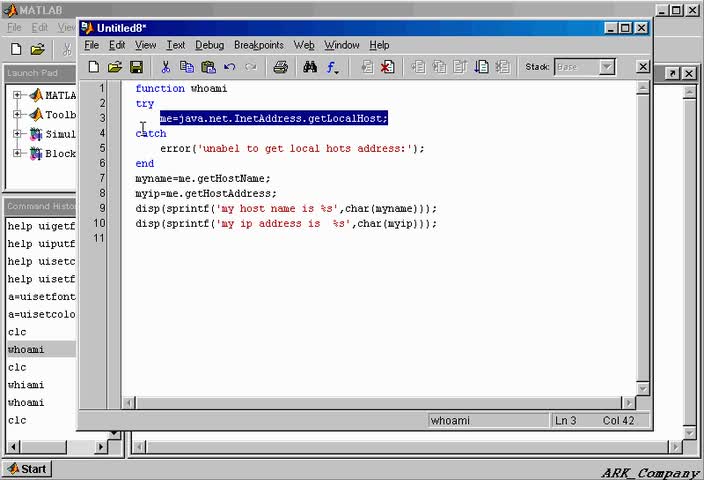The image size is (704, 480).
Task: Click the Step In debug icon
Action: pyautogui.click(x=439, y=67)
